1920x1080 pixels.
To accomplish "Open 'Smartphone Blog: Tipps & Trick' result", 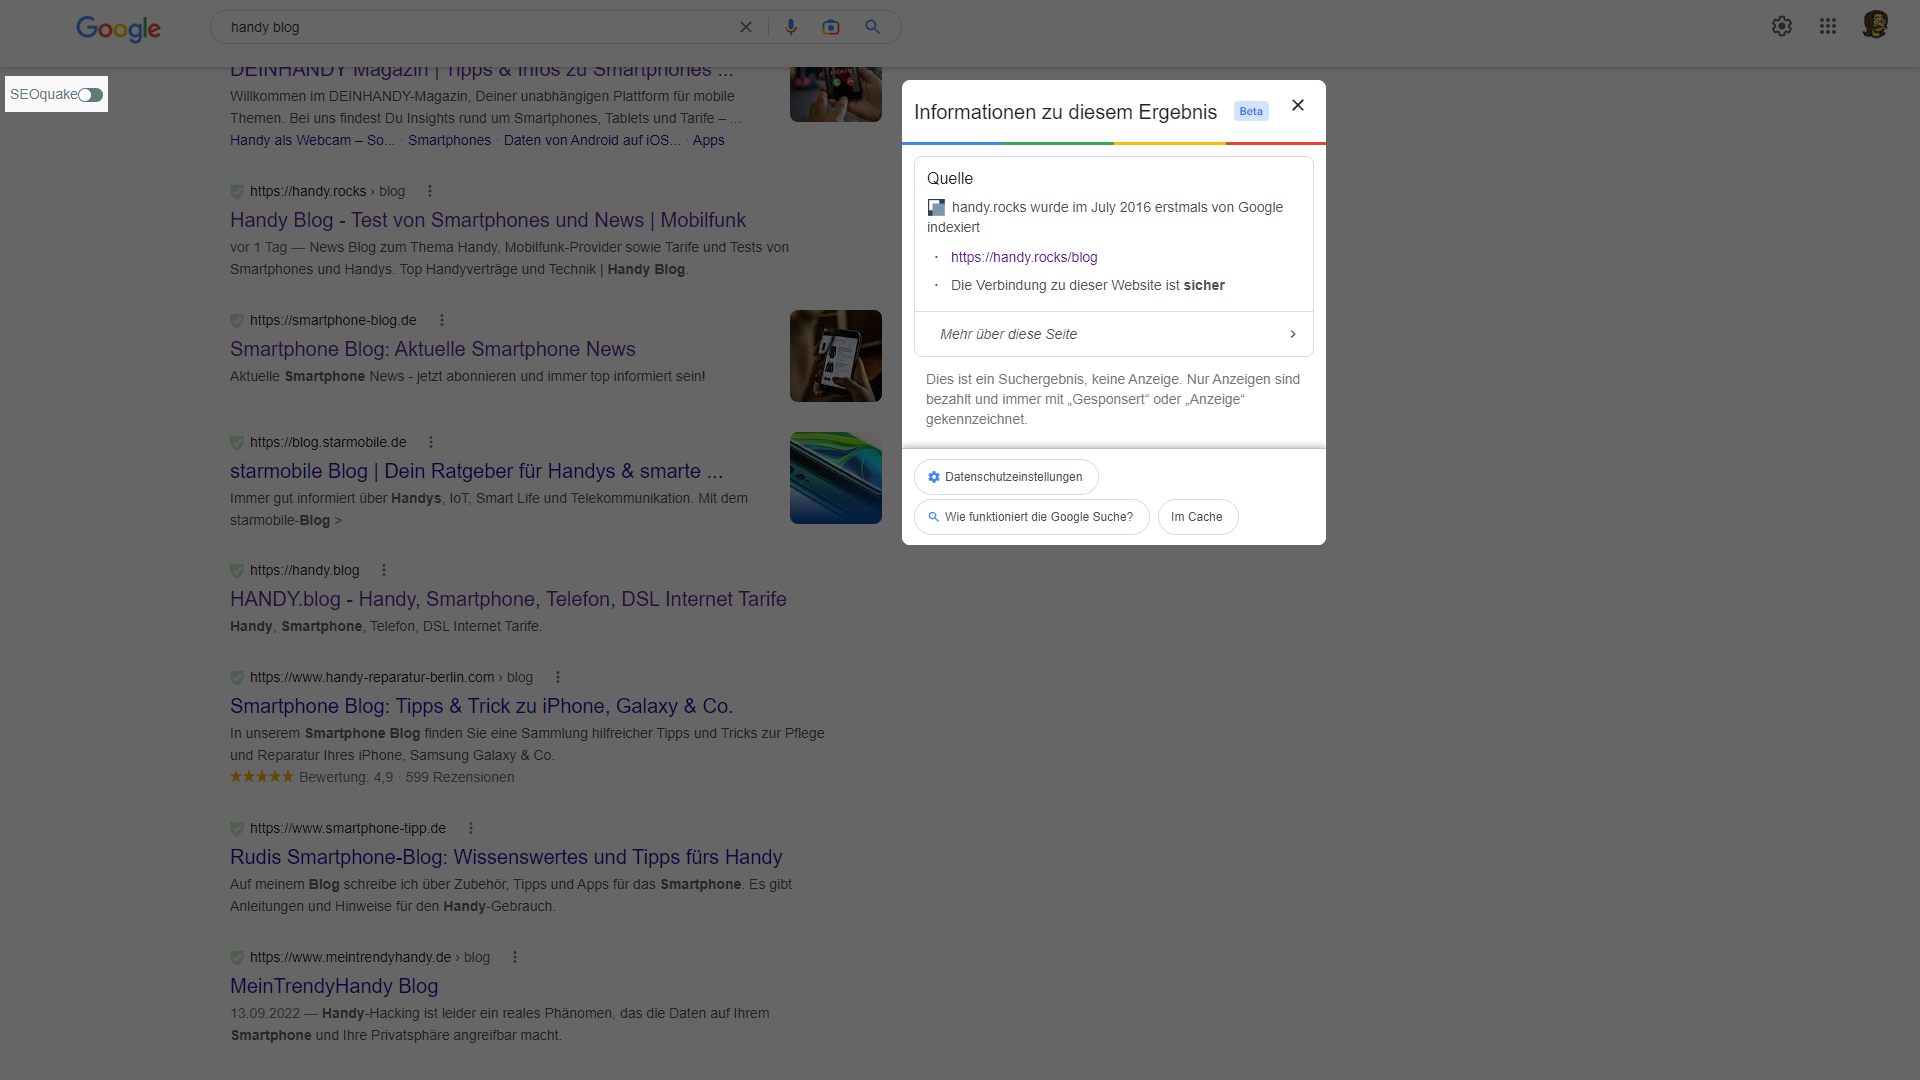I will [482, 706].
